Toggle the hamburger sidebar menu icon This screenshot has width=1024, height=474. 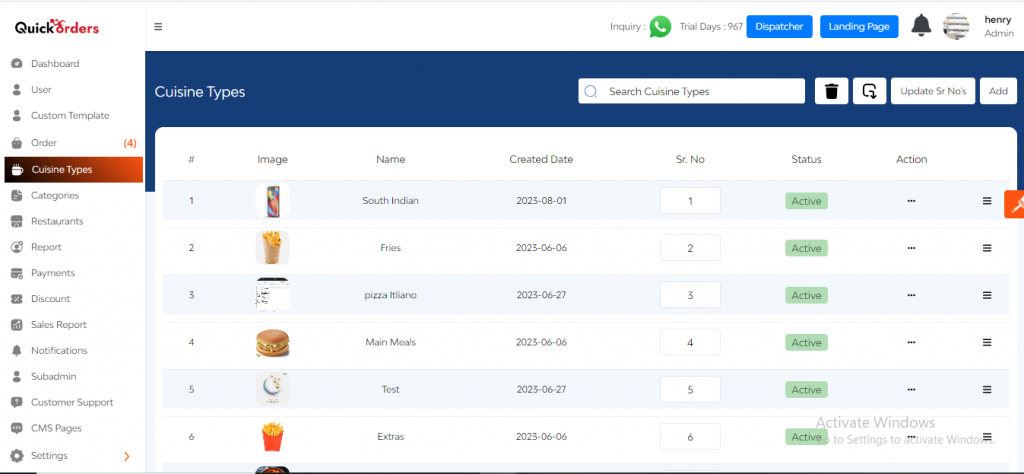pyautogui.click(x=158, y=27)
